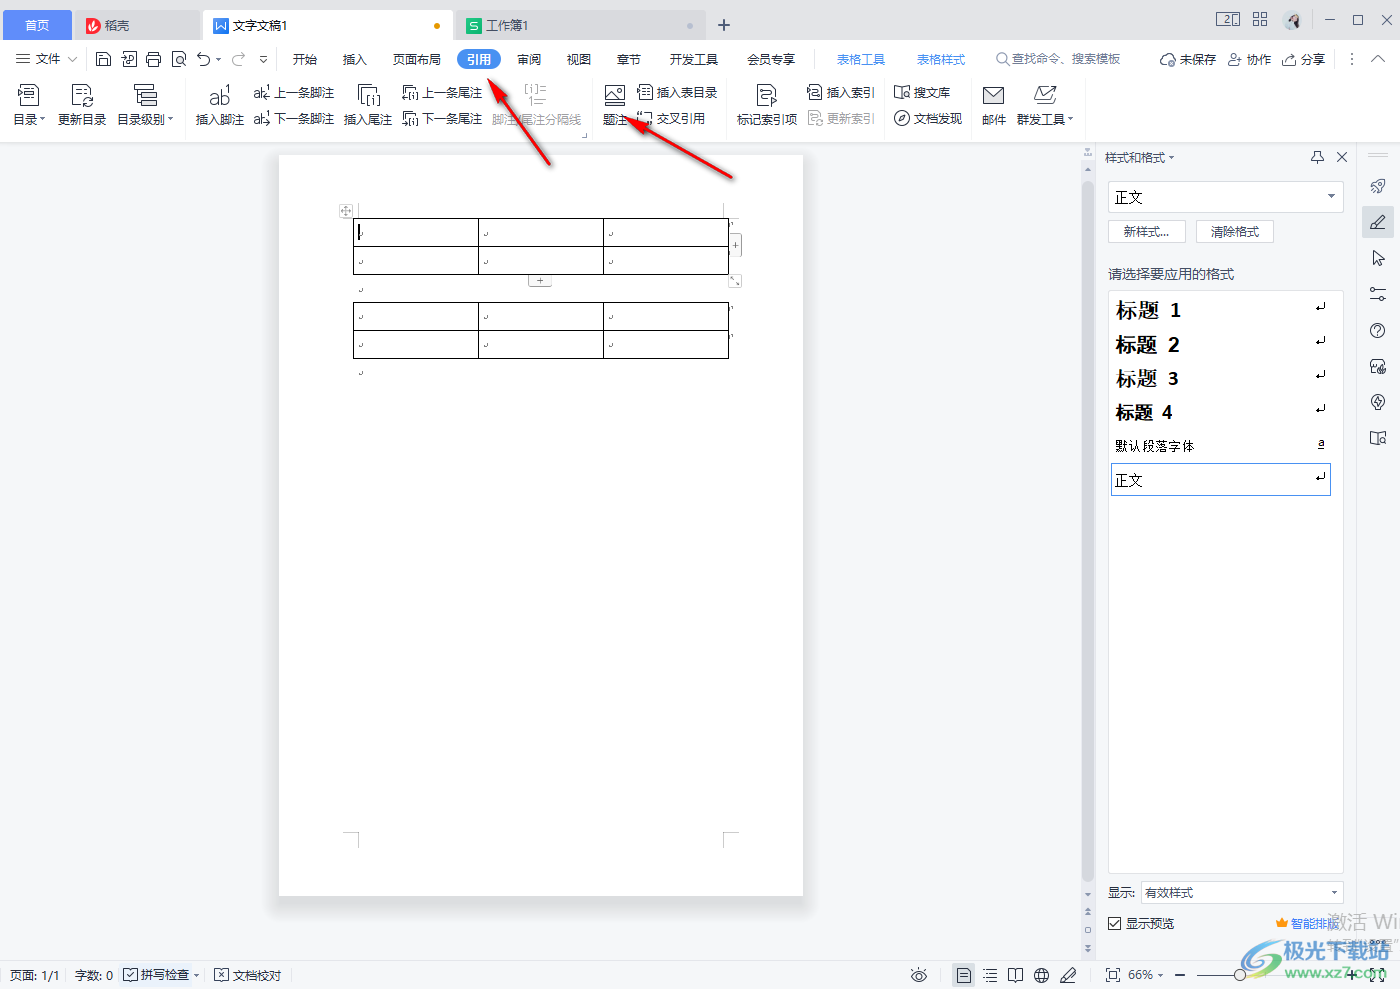Click the add-row plus button below first table
The image size is (1400, 989).
[x=540, y=281]
